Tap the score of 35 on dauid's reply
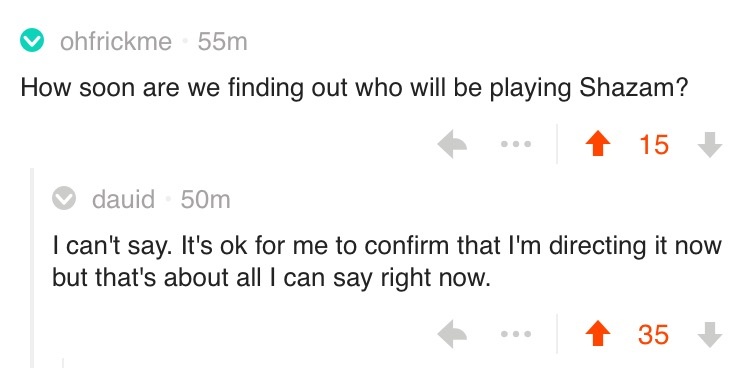748x368 pixels. tap(653, 334)
